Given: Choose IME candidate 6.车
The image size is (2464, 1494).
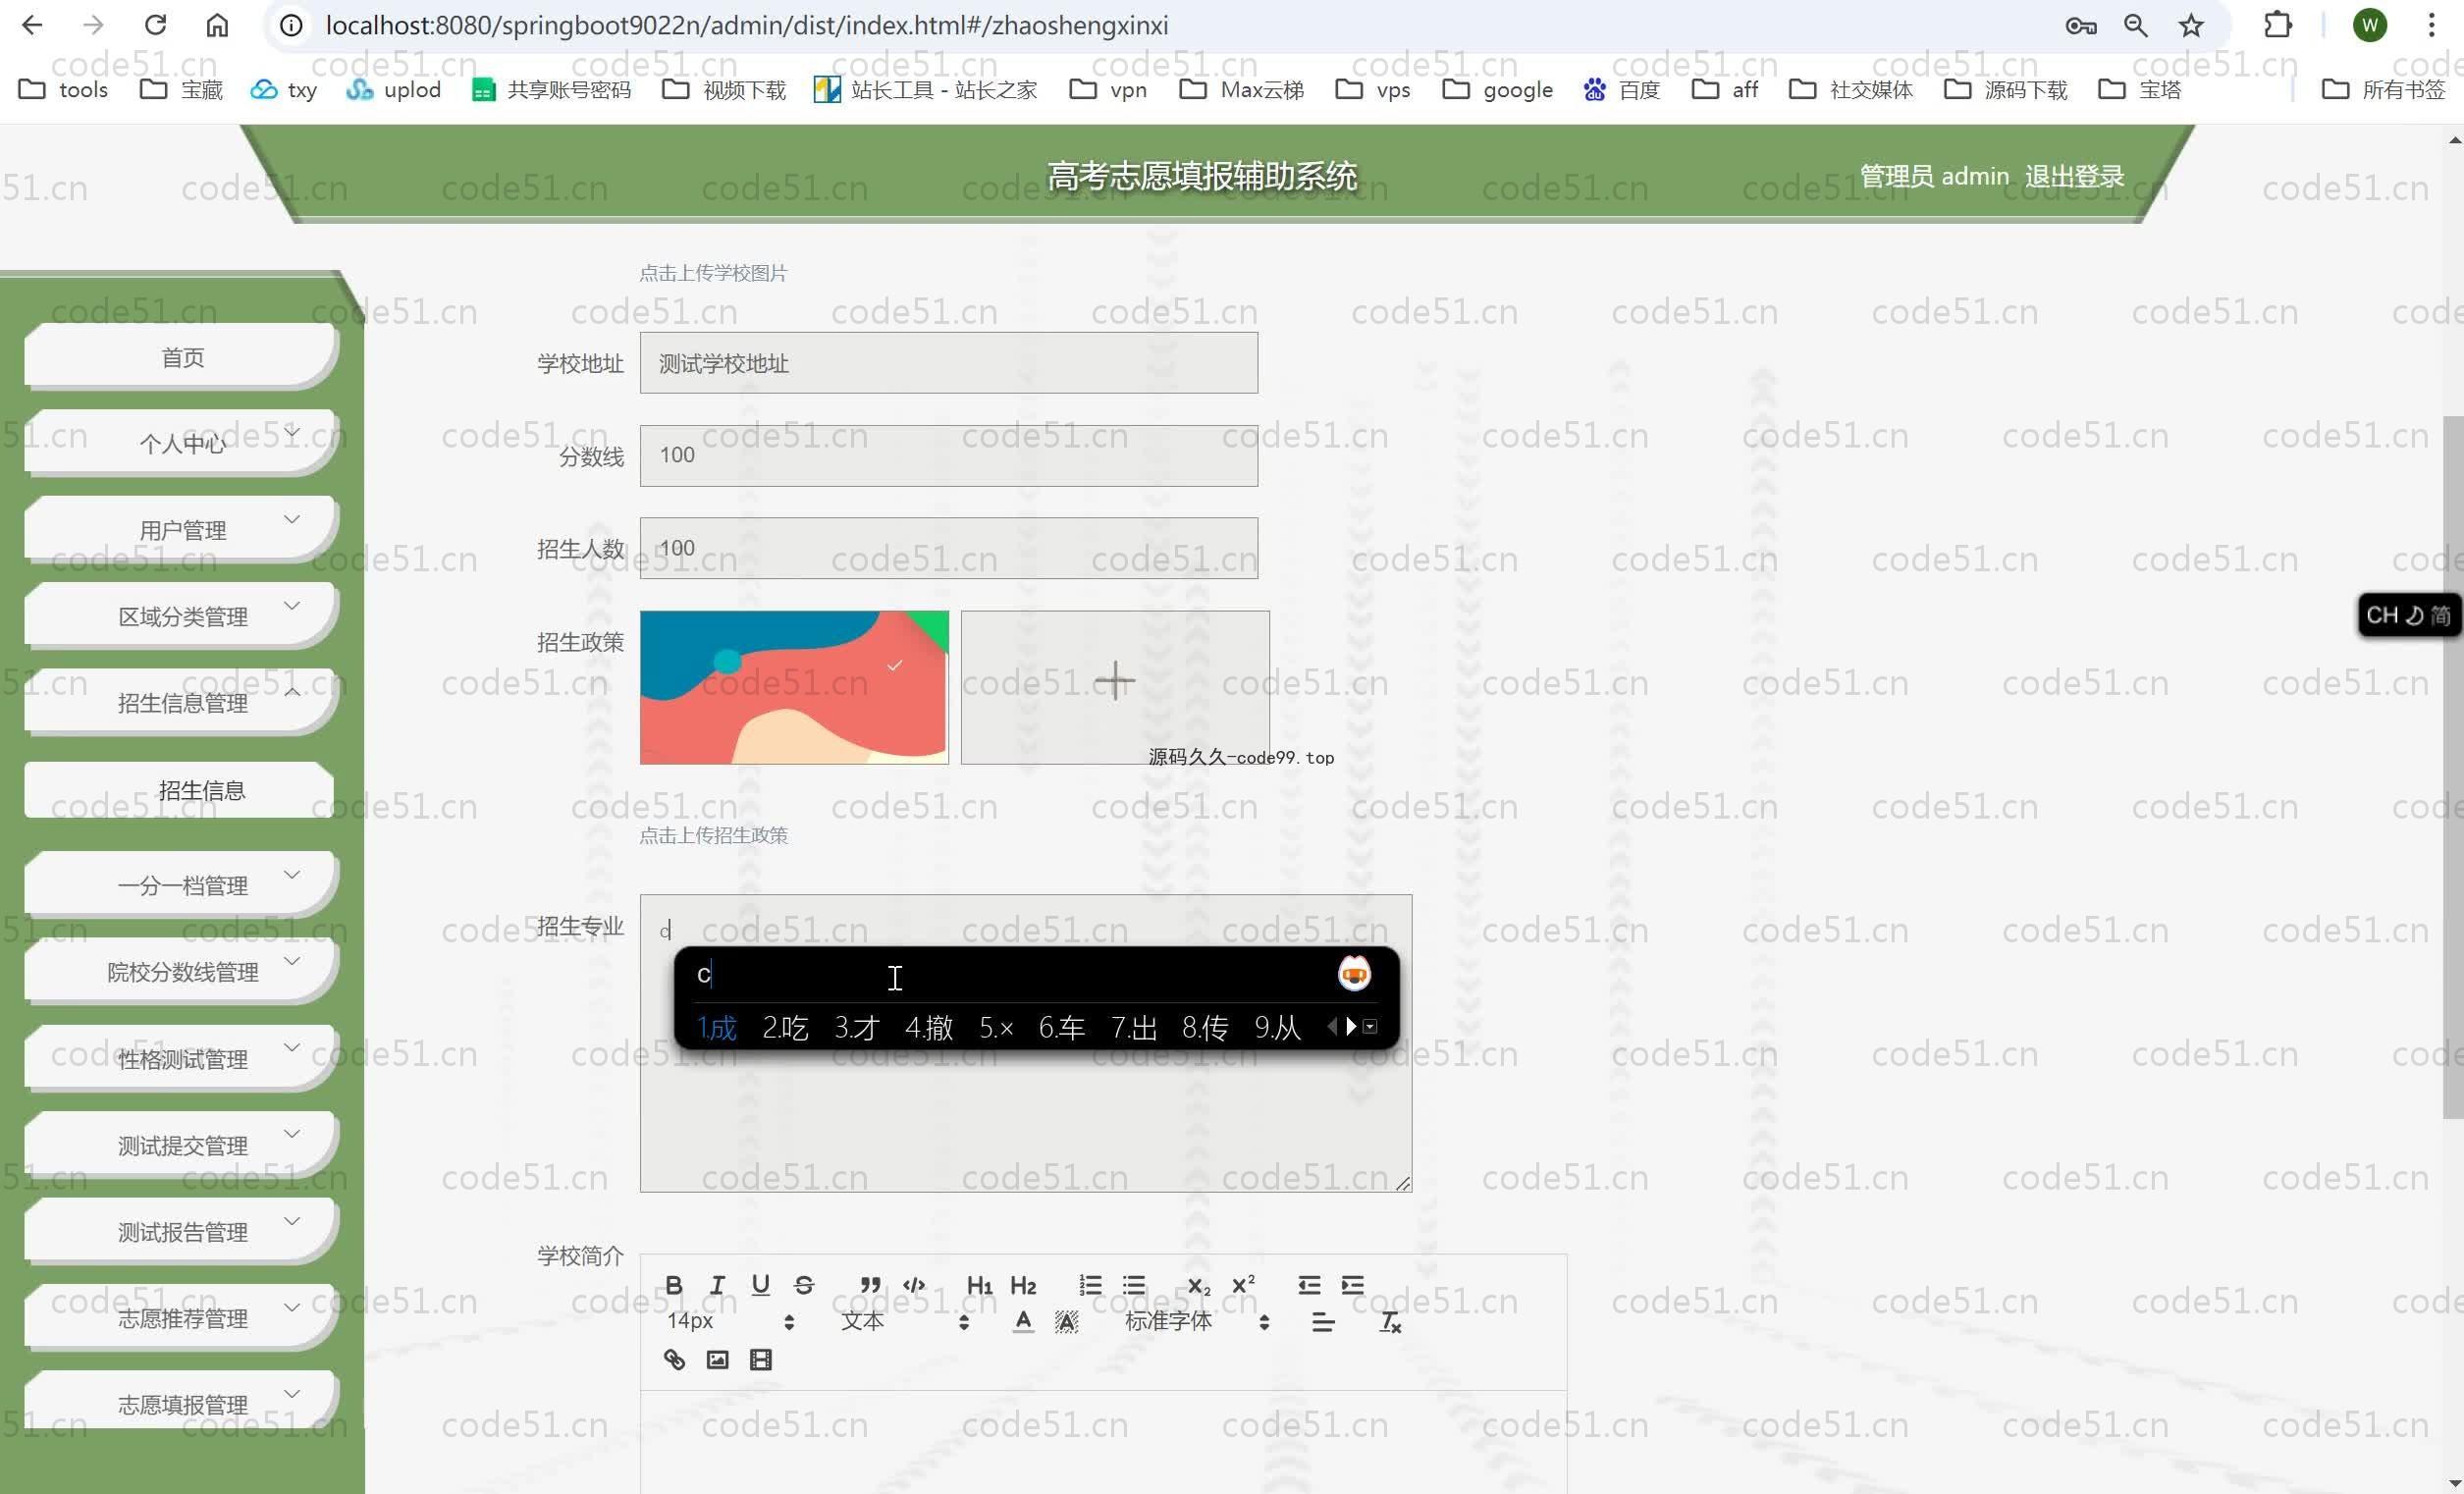Looking at the screenshot, I should pyautogui.click(x=1061, y=1027).
